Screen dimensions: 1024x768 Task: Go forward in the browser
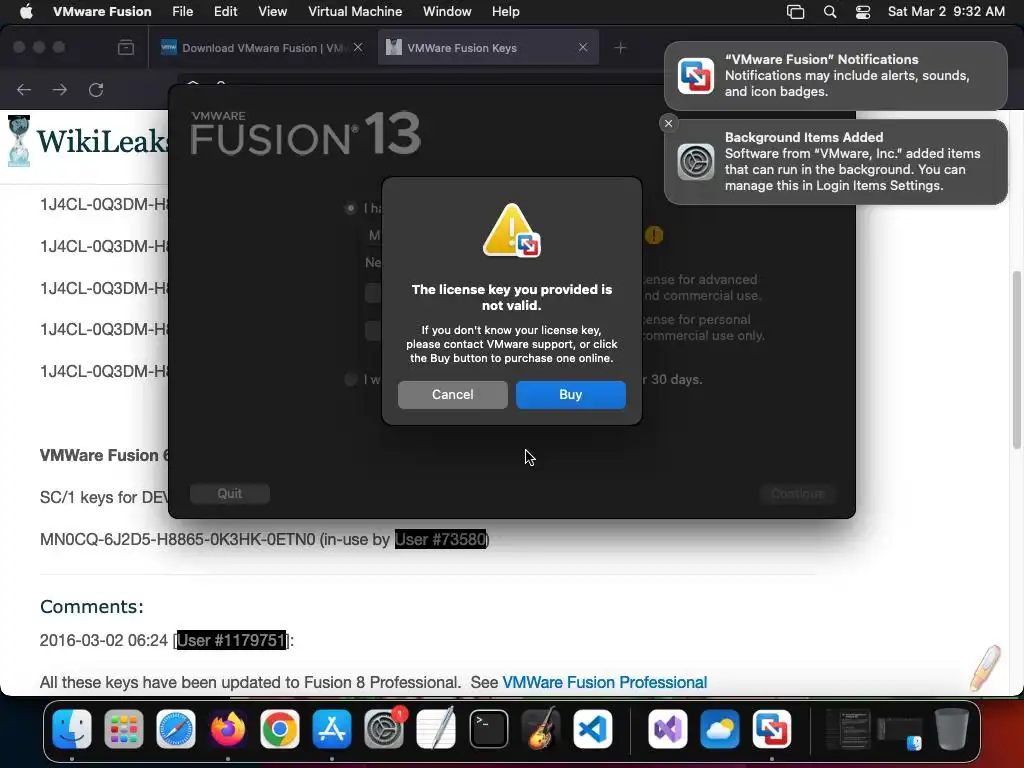(60, 89)
